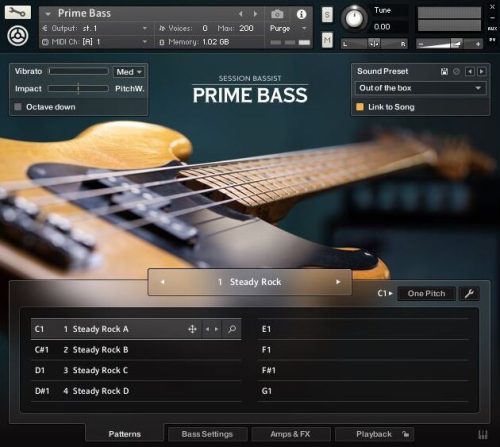500x447 pixels.
Task: Toggle the lock icon on Playback tab
Action: 405,434
